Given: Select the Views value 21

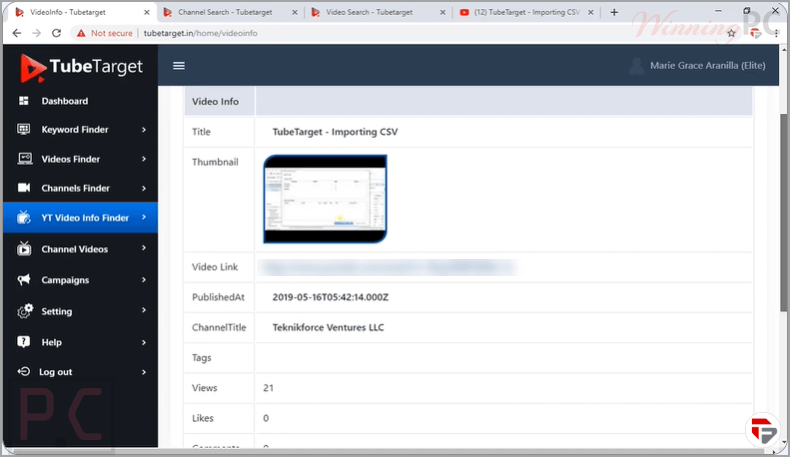Looking at the screenshot, I should [x=268, y=388].
